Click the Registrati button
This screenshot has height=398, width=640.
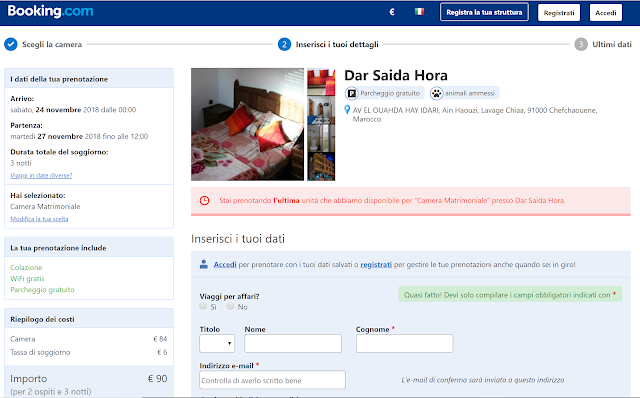[x=559, y=13]
